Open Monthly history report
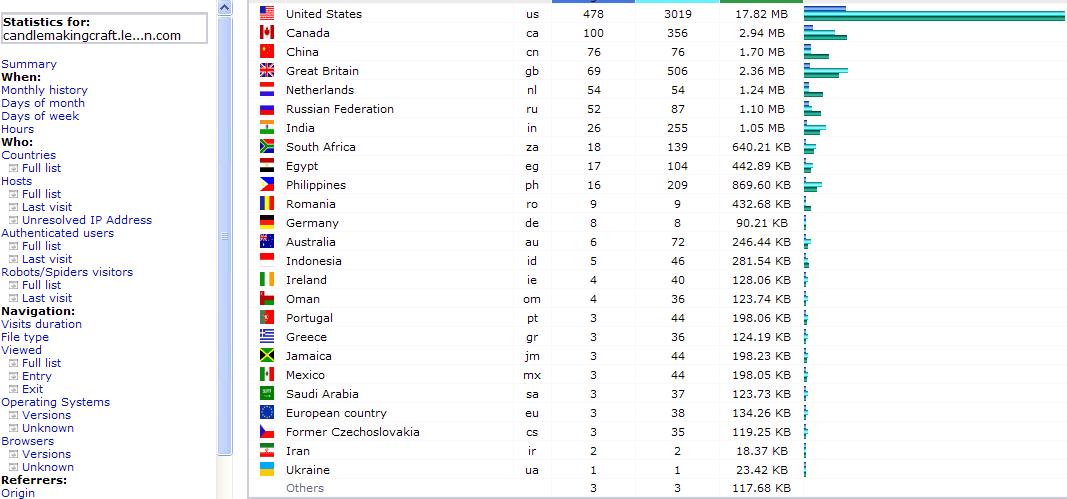 [44, 90]
